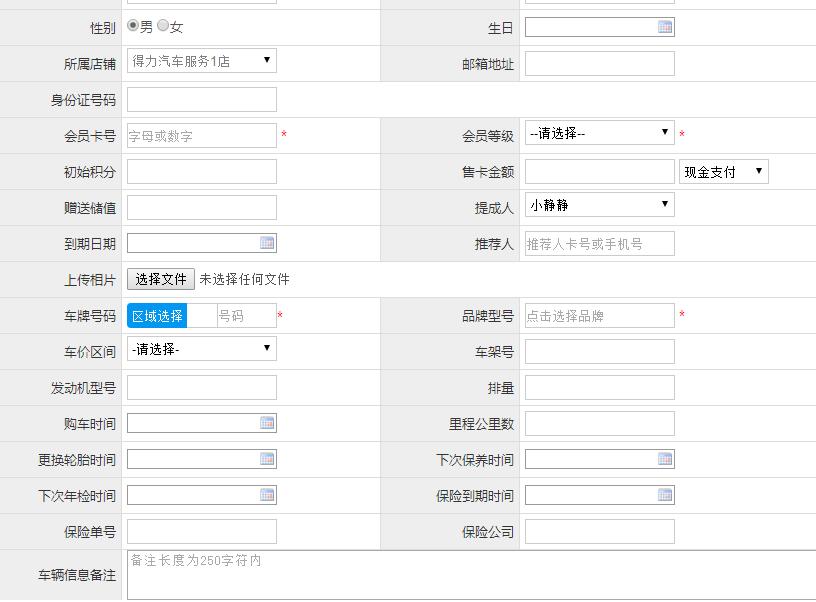Focus the 售卡金额 amount field
This screenshot has height=602, width=816.
point(600,172)
